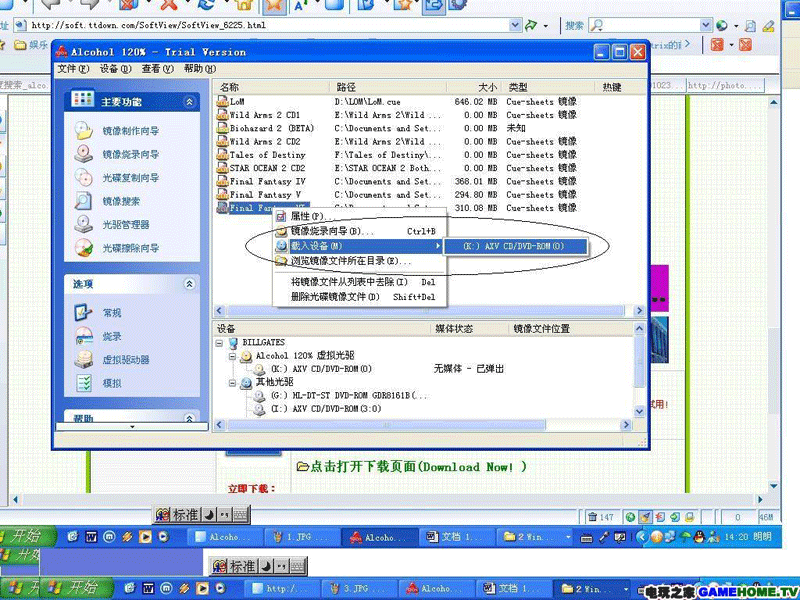Choose 删除光碟镜像文件(D) menu entry
Image resolution: width=800 pixels, height=600 pixels.
click(360, 297)
